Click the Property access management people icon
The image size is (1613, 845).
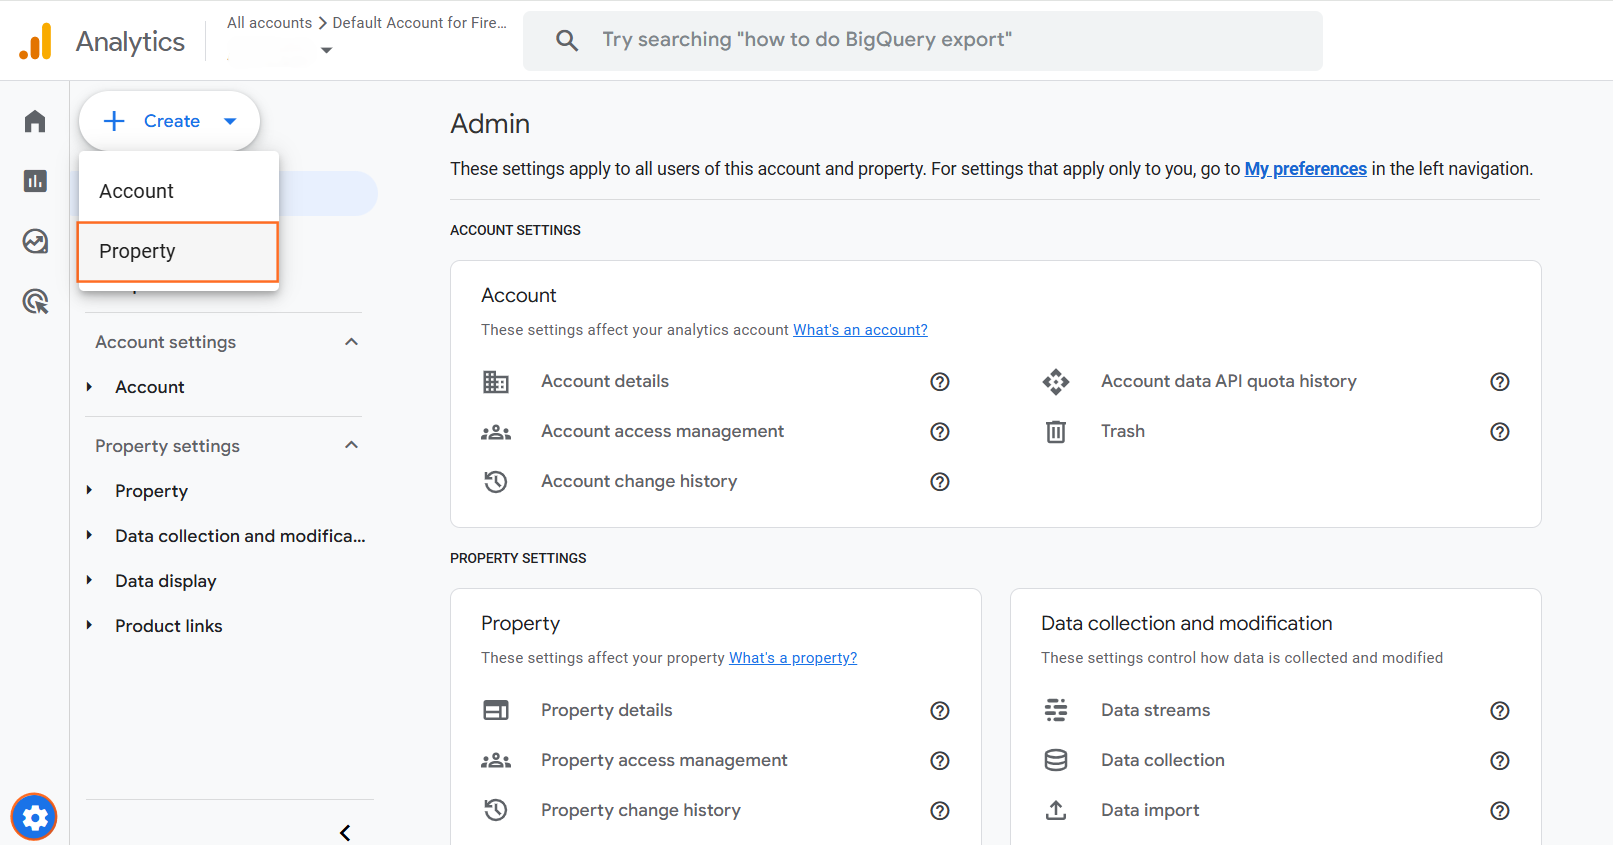tap(496, 761)
